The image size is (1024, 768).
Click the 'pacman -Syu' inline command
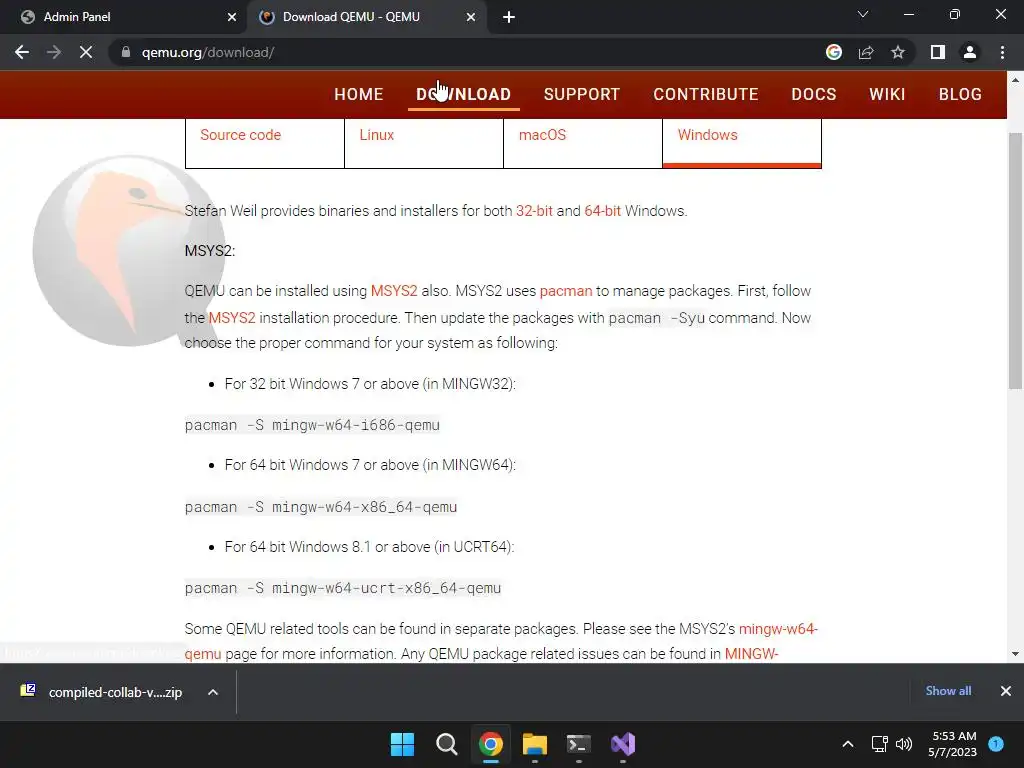point(656,318)
